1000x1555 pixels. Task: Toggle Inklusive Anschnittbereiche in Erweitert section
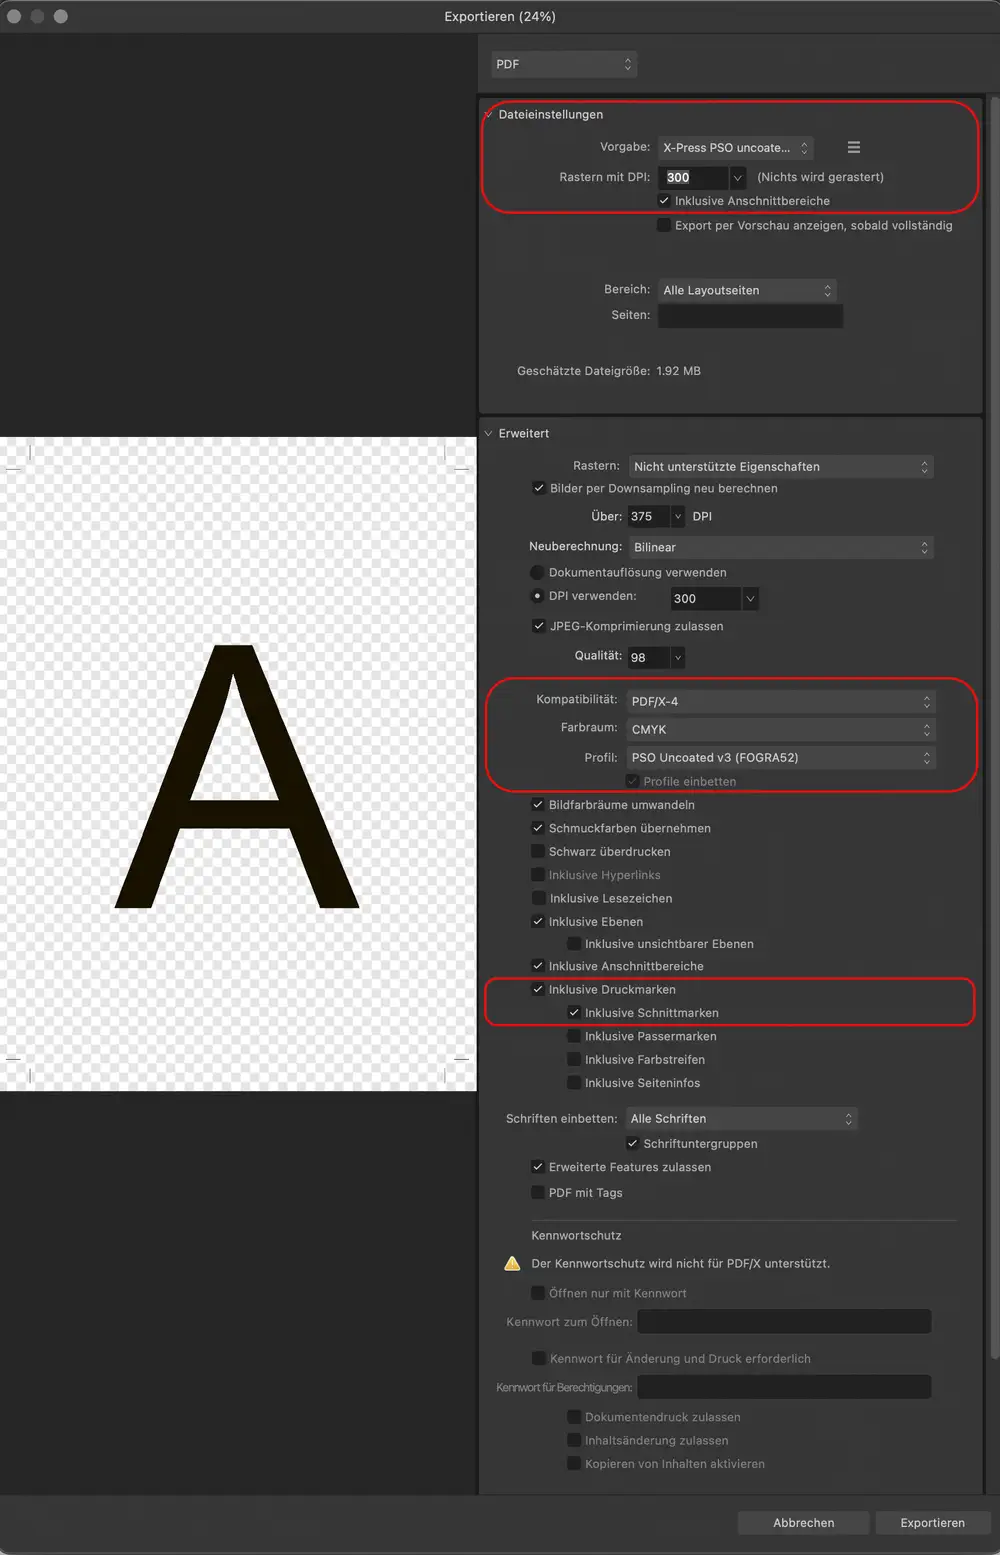point(538,966)
